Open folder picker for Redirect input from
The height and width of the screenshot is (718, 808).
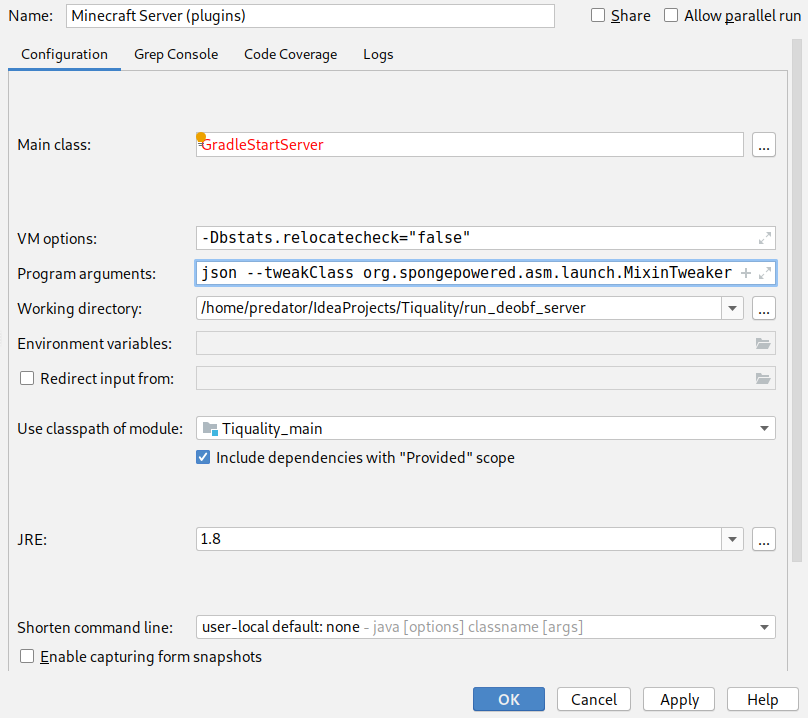(x=762, y=378)
